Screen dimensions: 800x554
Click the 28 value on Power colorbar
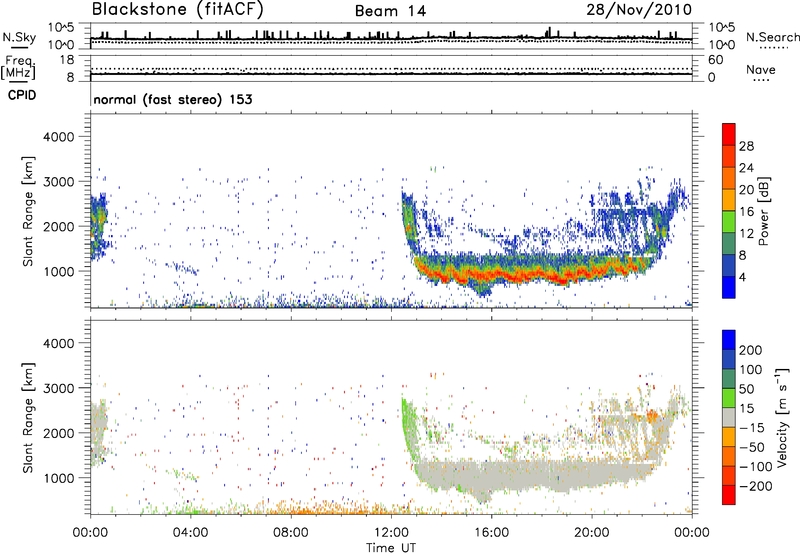pyautogui.click(x=746, y=146)
